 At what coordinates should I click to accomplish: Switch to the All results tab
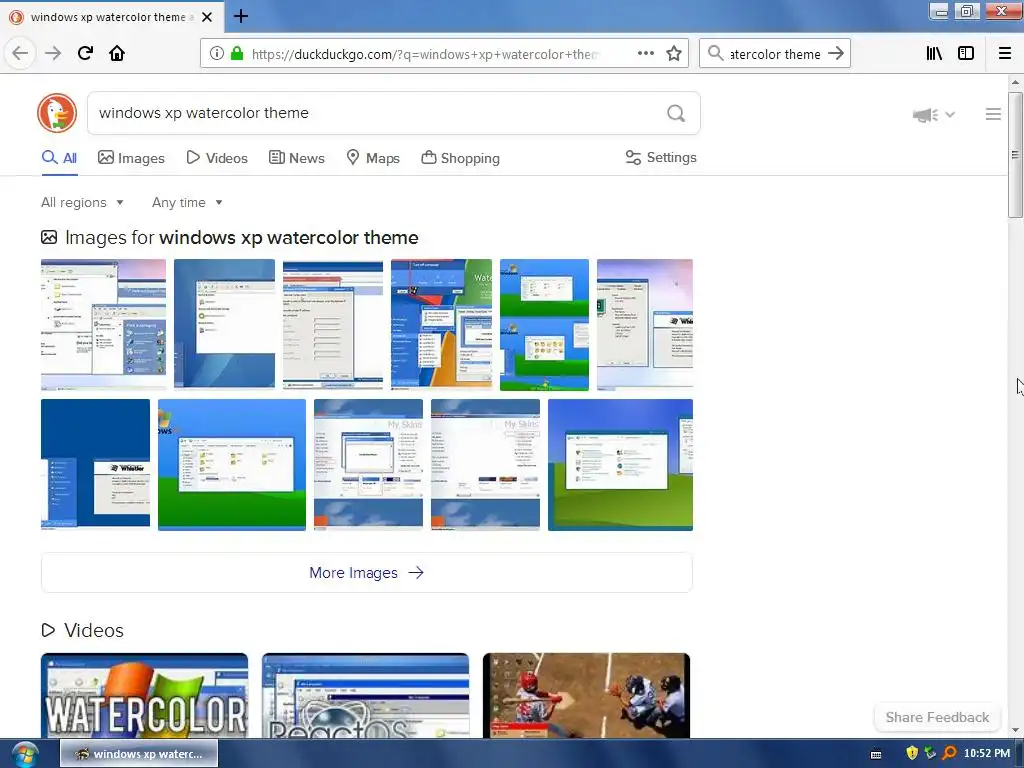pyautogui.click(x=59, y=158)
